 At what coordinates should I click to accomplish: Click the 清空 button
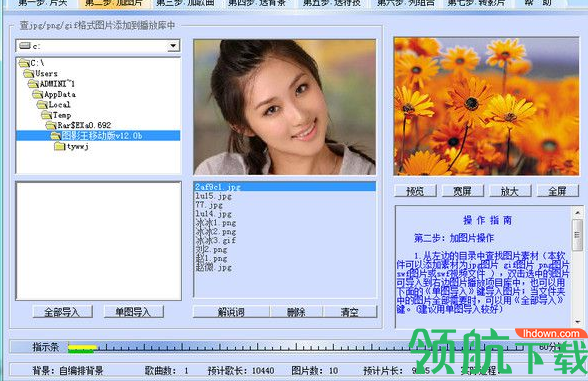point(350,312)
